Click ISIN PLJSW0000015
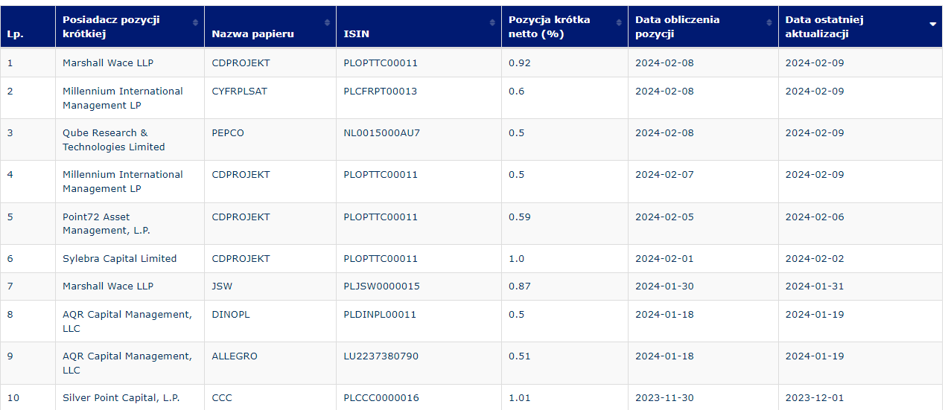 point(381,286)
